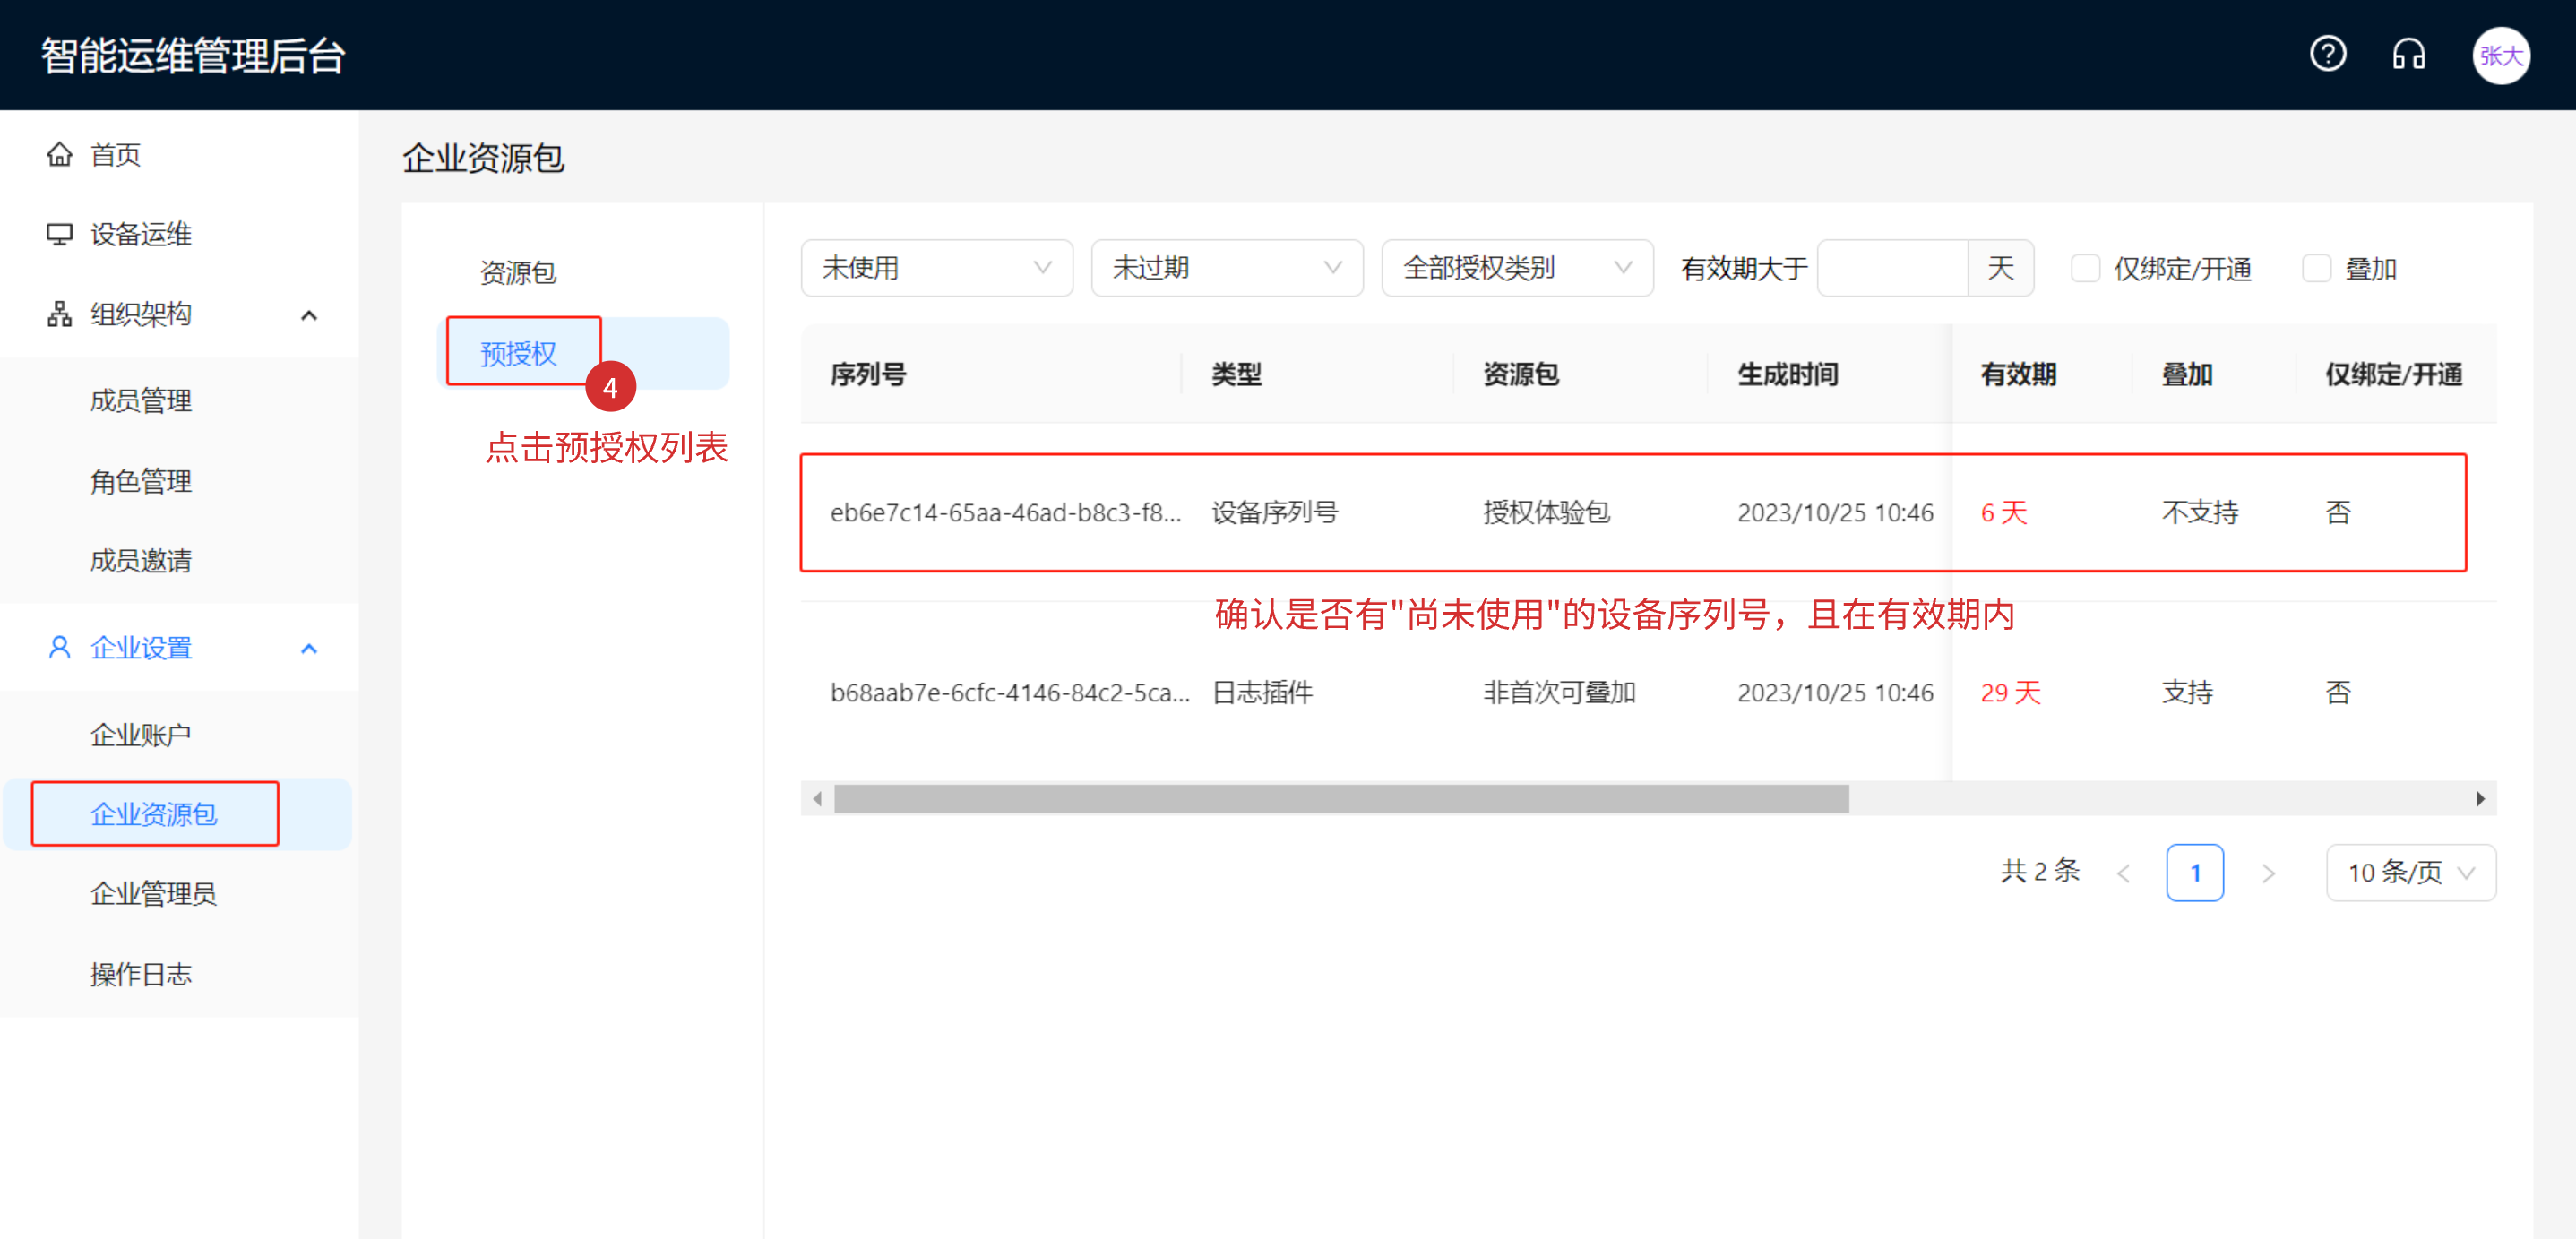Enable the 叠加 filter checkbox

tap(2316, 268)
